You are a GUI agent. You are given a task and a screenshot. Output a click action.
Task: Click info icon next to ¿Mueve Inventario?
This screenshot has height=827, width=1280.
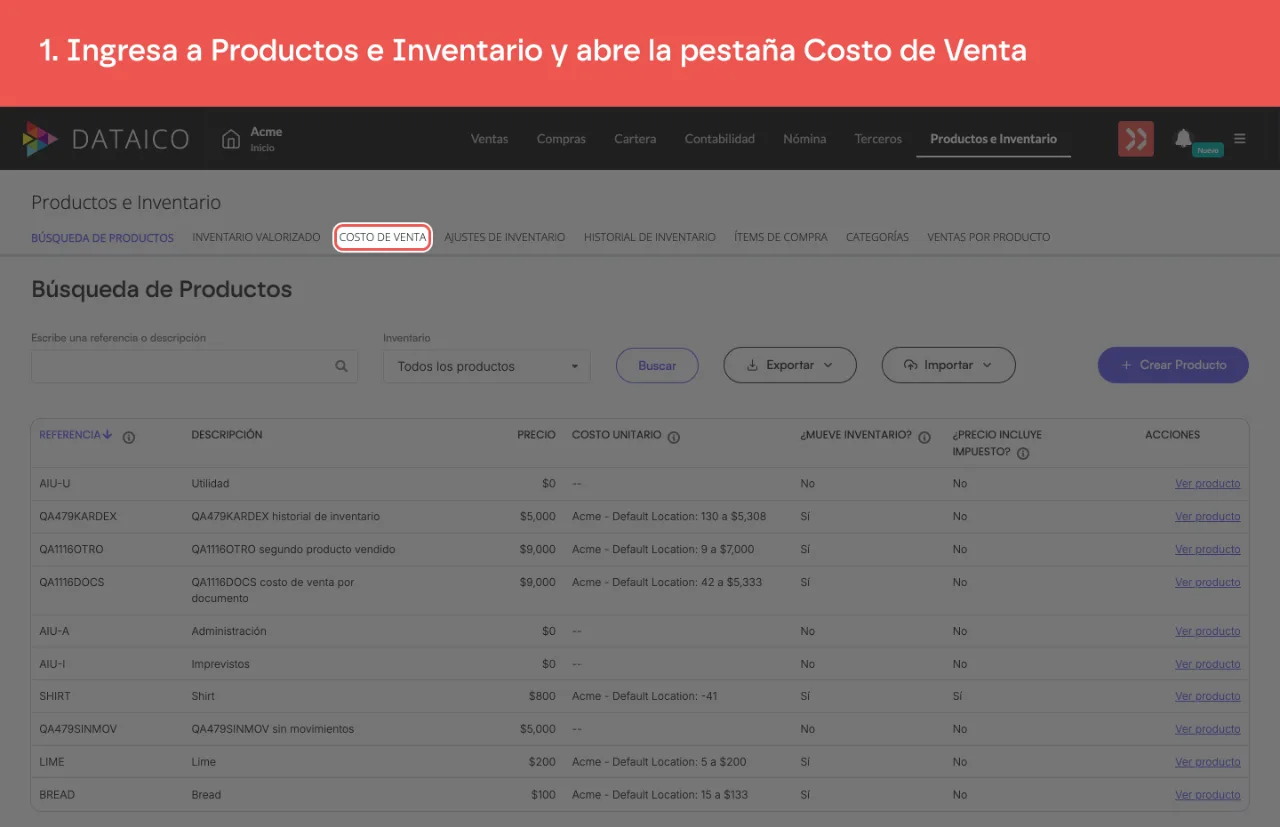coord(924,437)
